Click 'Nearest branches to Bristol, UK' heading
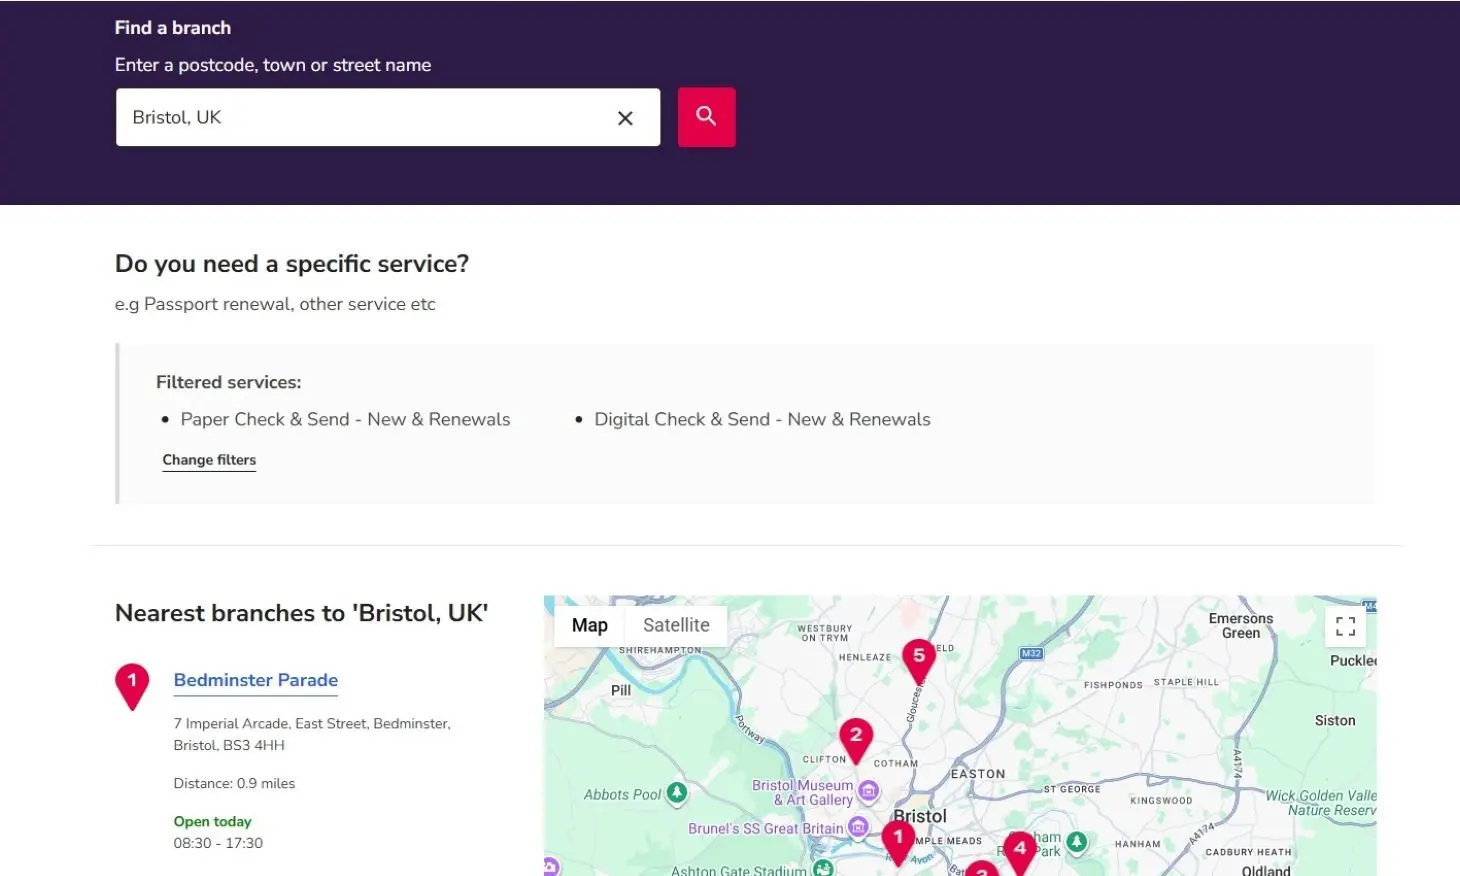This screenshot has height=876, width=1460. [x=301, y=613]
